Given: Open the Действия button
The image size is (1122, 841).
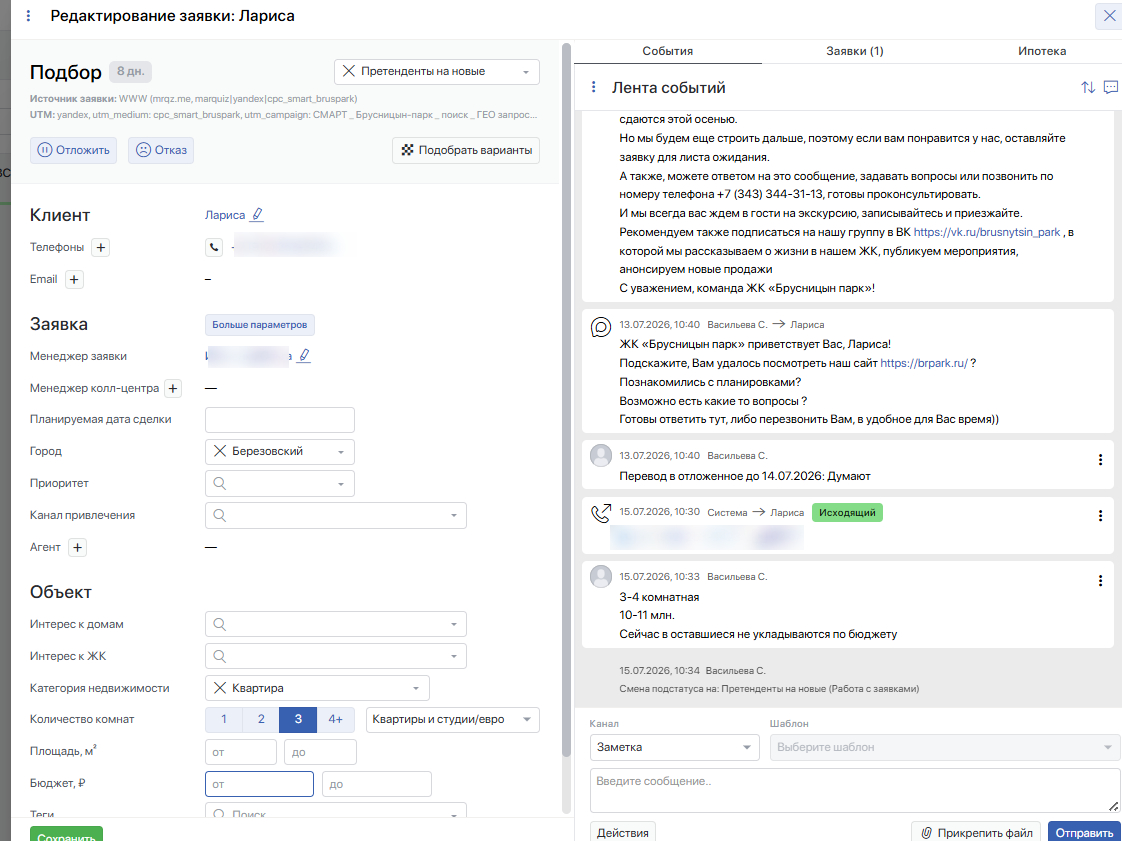Looking at the screenshot, I should click(623, 832).
